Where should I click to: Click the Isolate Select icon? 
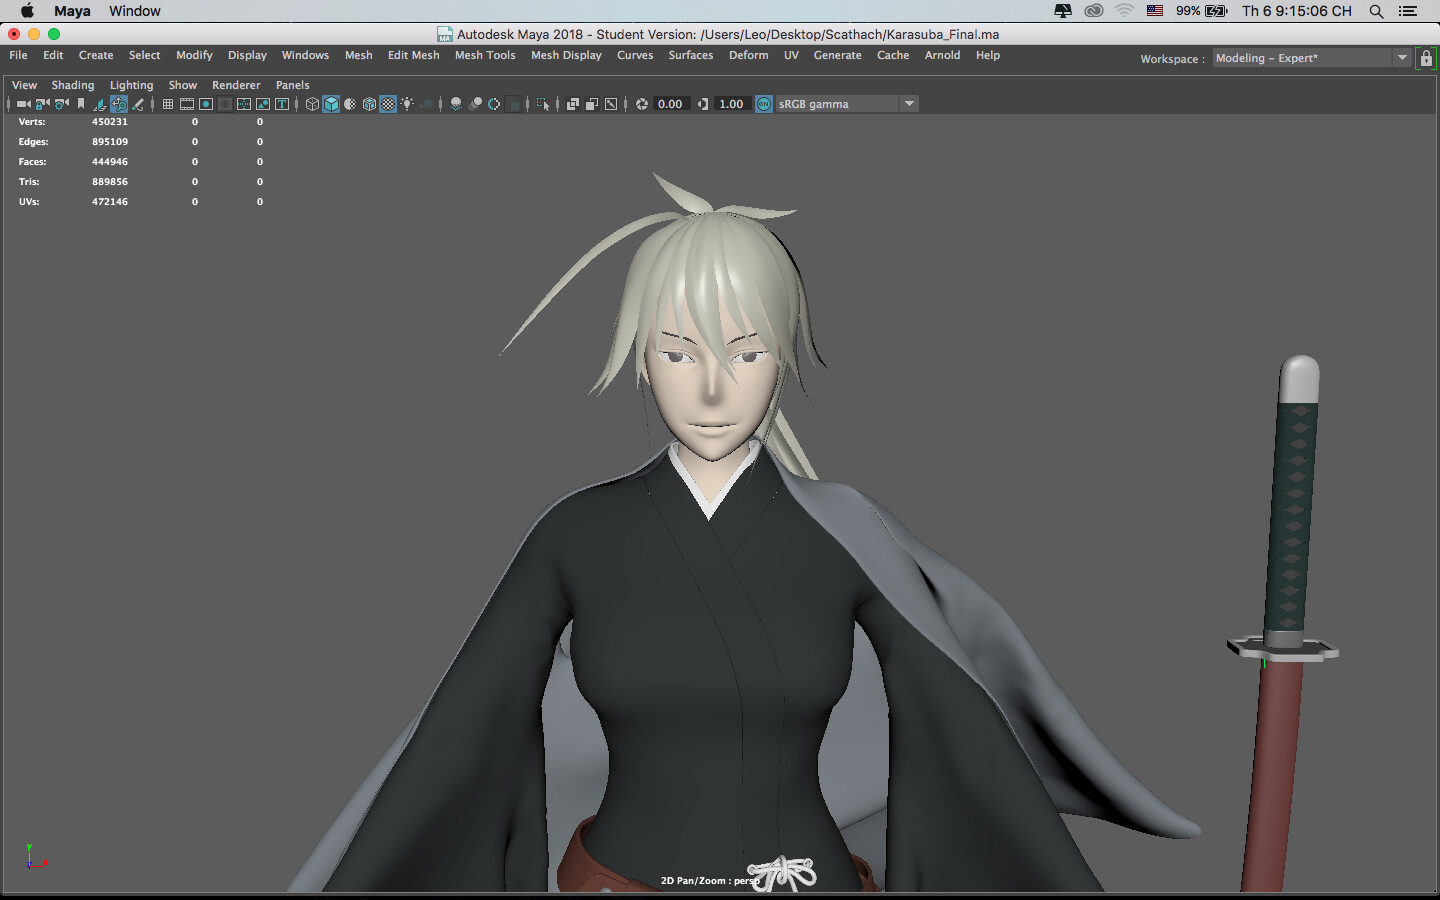(543, 104)
